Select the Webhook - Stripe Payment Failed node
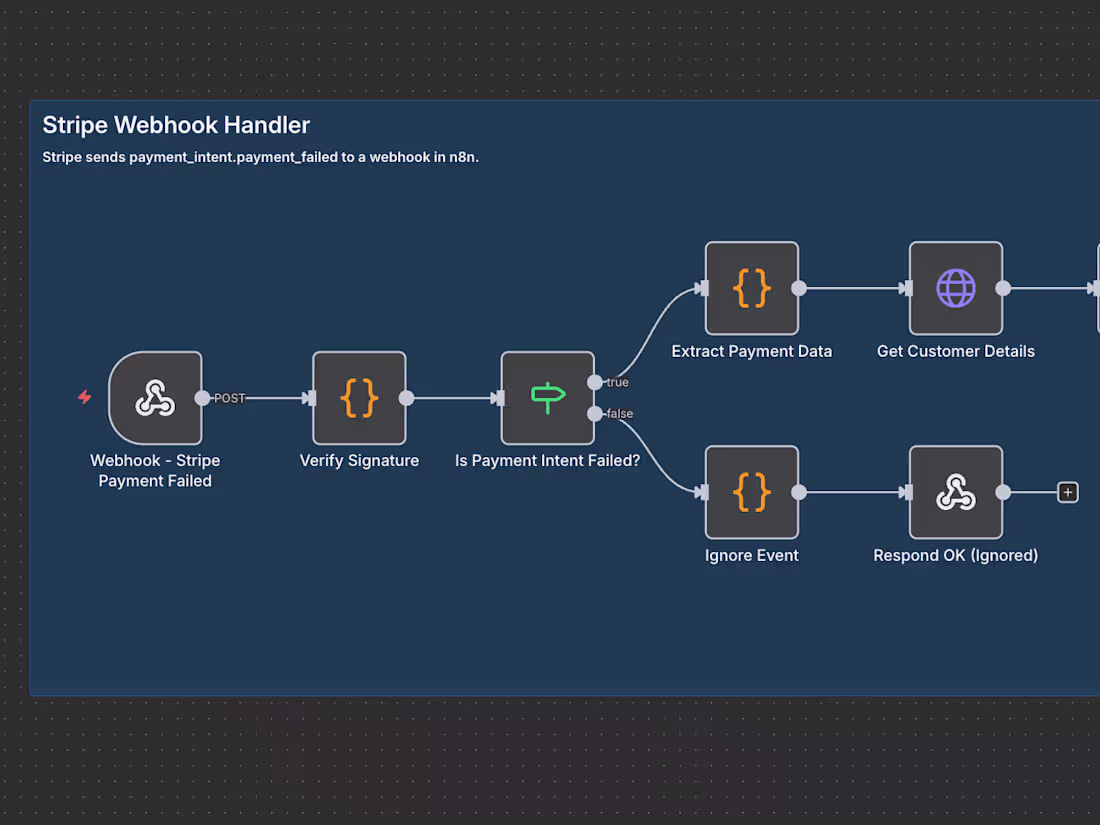This screenshot has width=1100, height=825. 155,398
